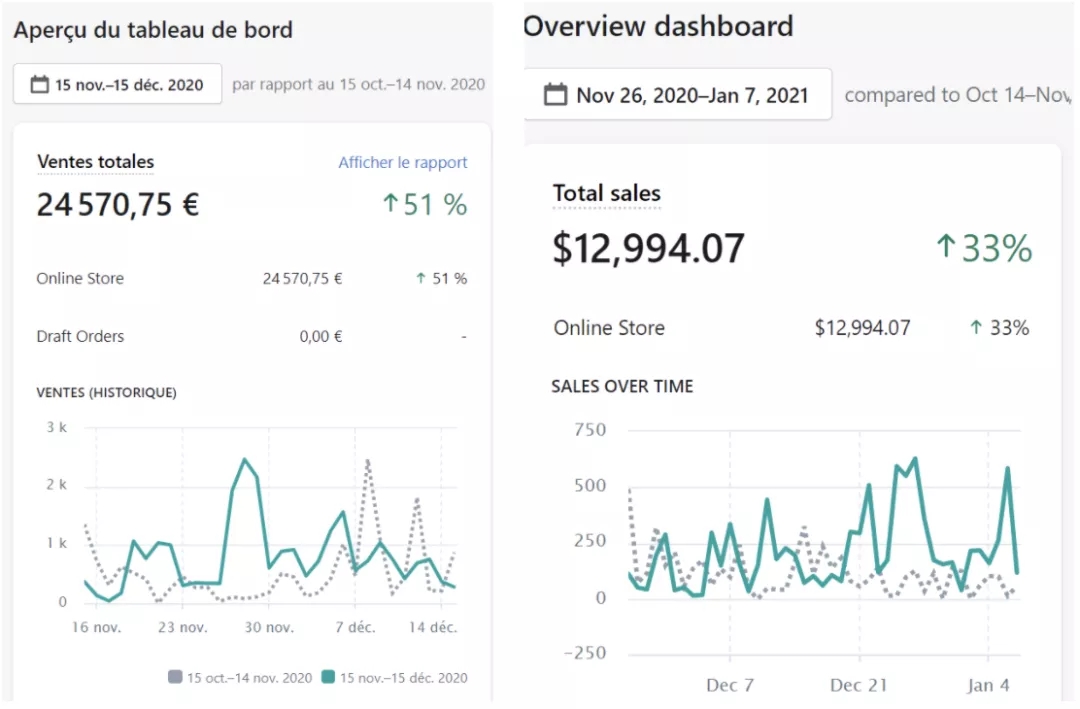Click the up arrow on the Online Store 33% row

point(978,327)
